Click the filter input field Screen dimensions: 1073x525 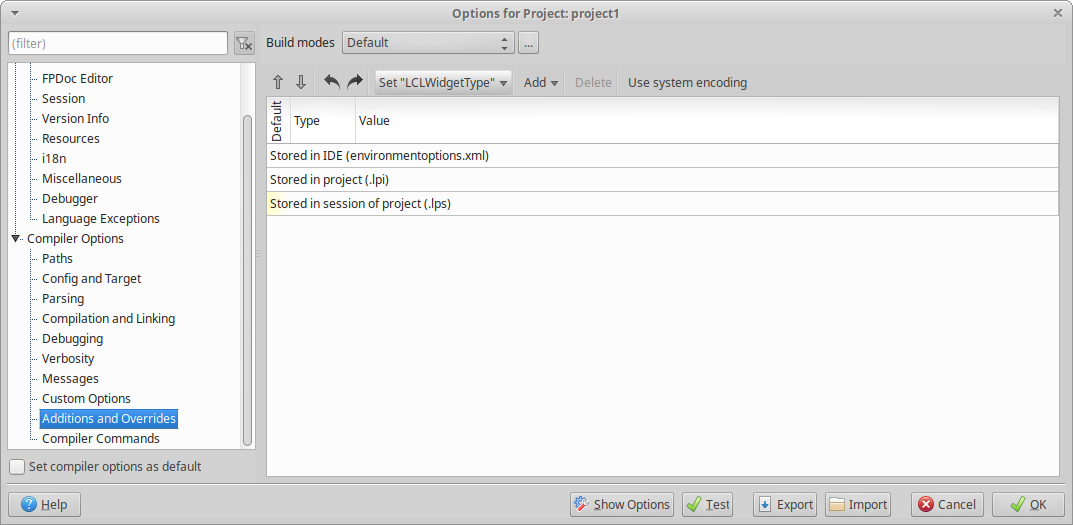118,43
